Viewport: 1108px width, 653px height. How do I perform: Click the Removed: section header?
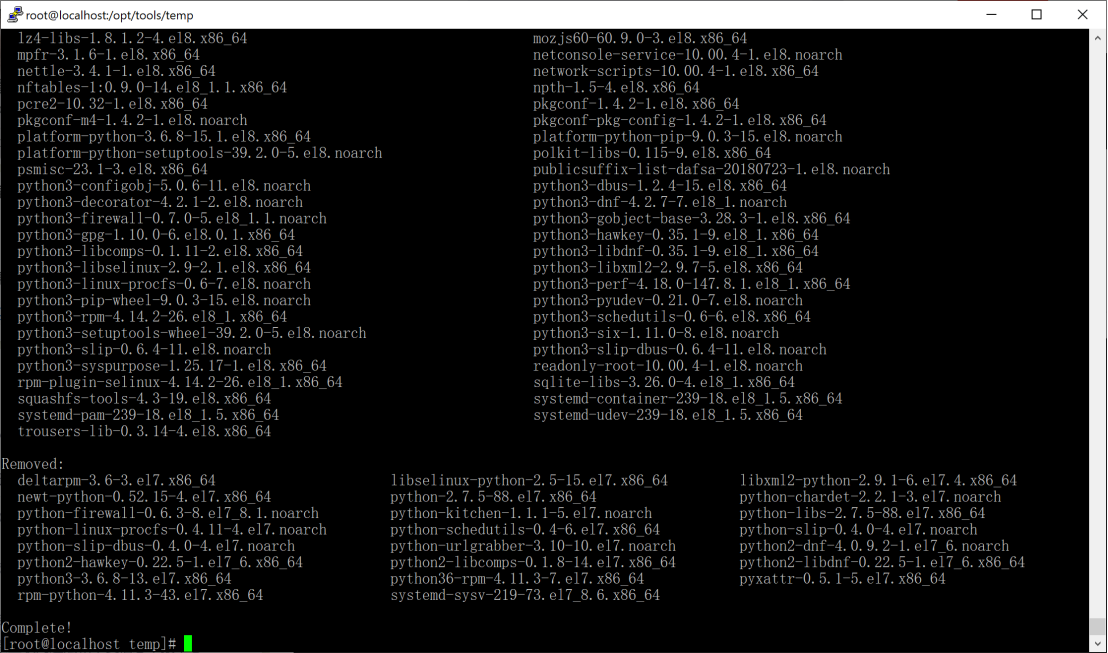click(37, 463)
